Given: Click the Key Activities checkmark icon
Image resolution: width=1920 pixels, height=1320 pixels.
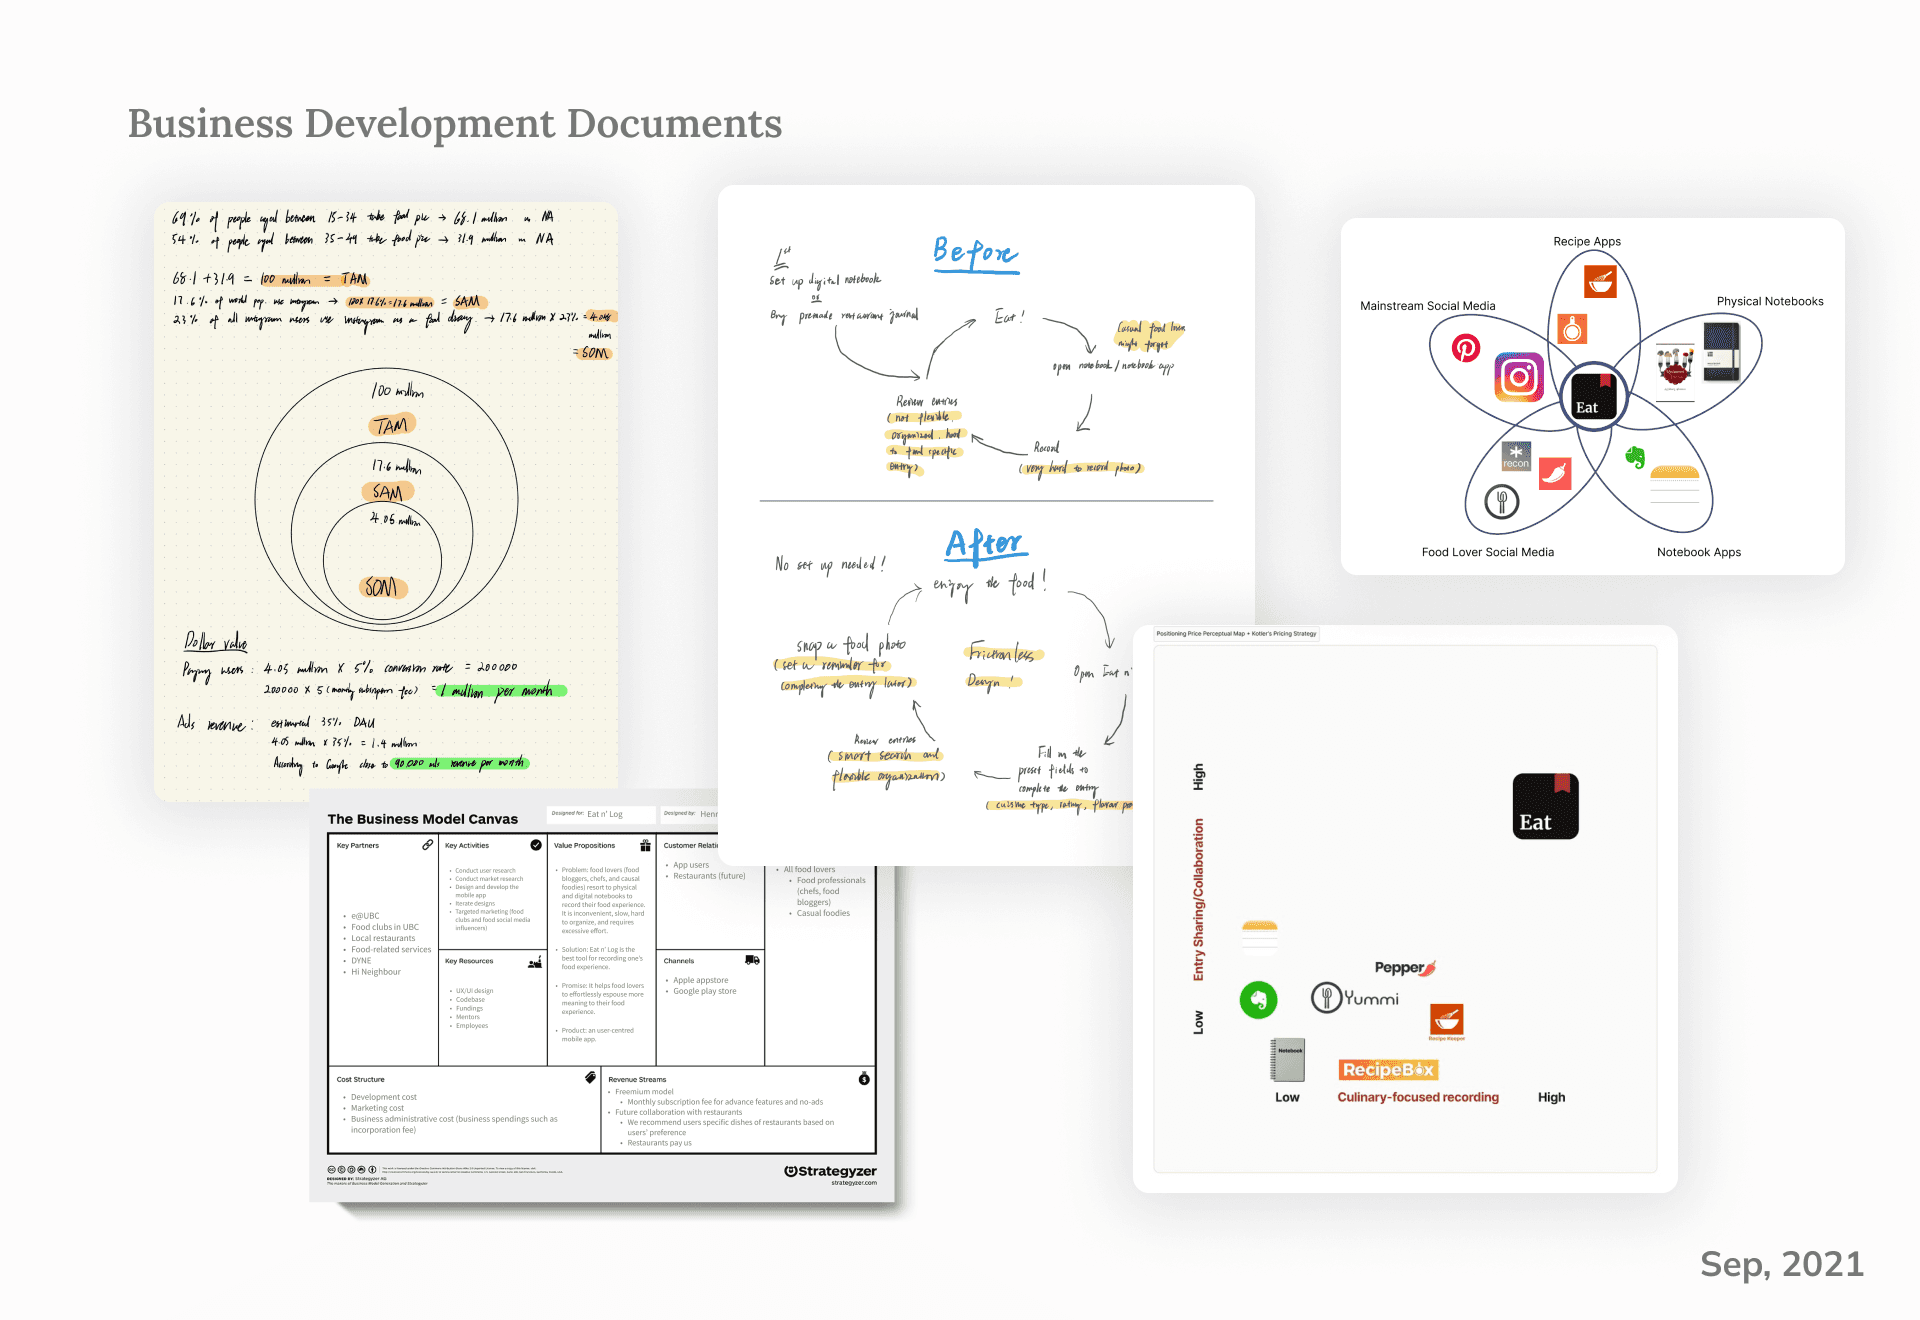Looking at the screenshot, I should [536, 845].
